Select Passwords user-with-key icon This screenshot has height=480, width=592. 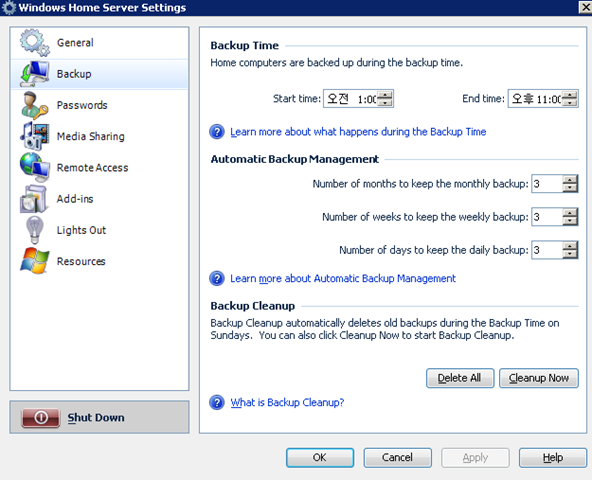35,105
